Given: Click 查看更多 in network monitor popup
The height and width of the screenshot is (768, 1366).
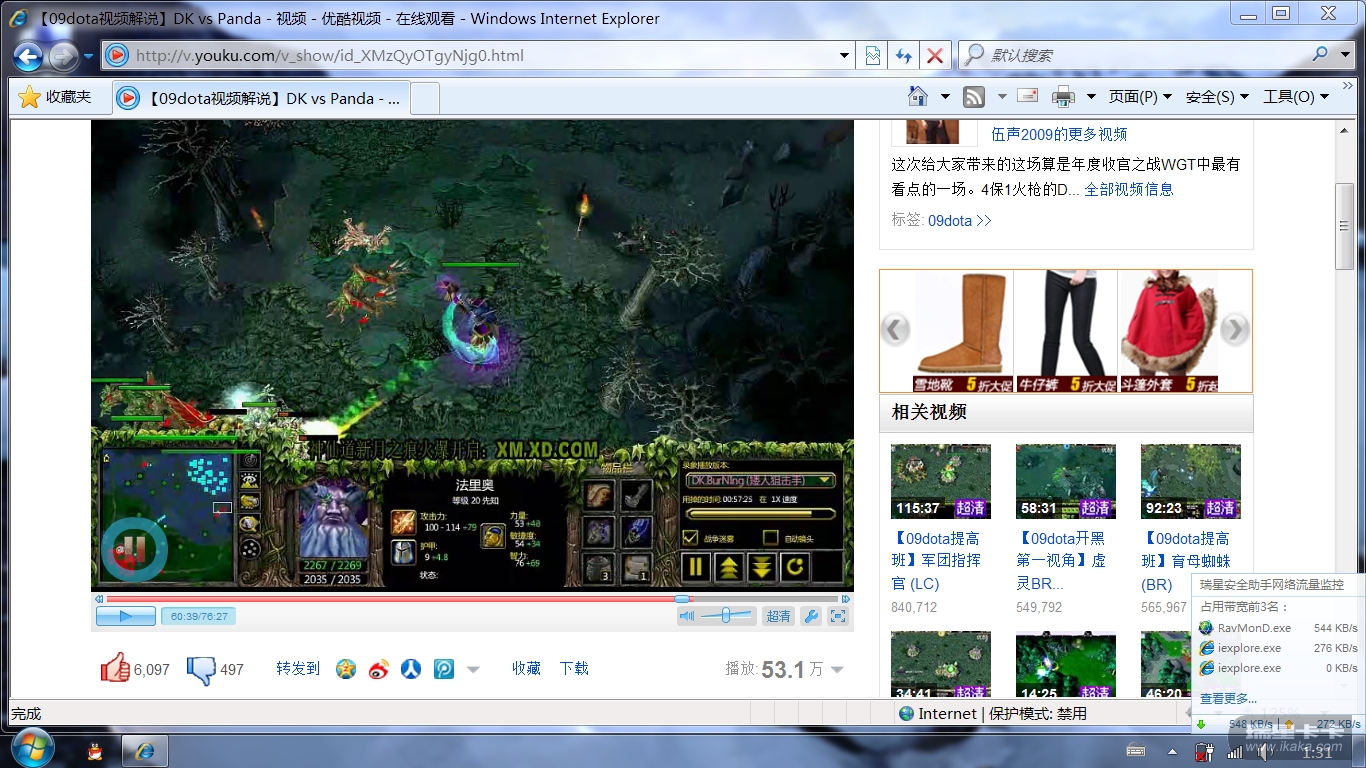Looking at the screenshot, I should point(1229,699).
